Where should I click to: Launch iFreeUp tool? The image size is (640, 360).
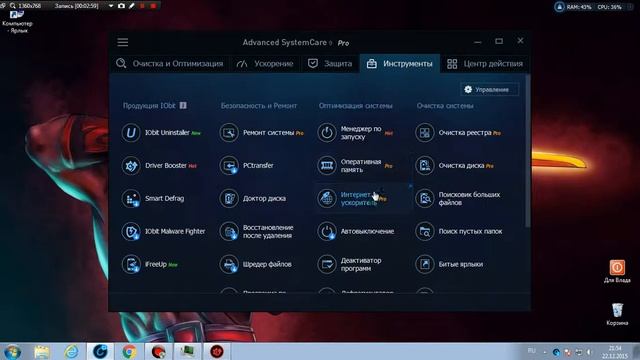point(149,264)
